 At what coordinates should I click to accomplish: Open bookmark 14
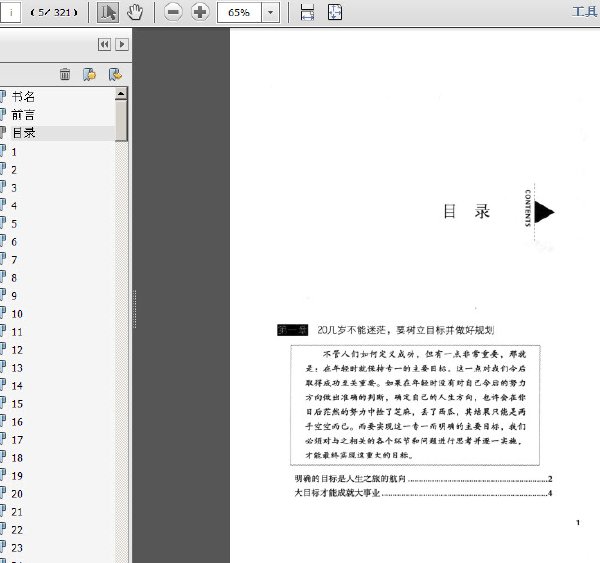click(17, 386)
